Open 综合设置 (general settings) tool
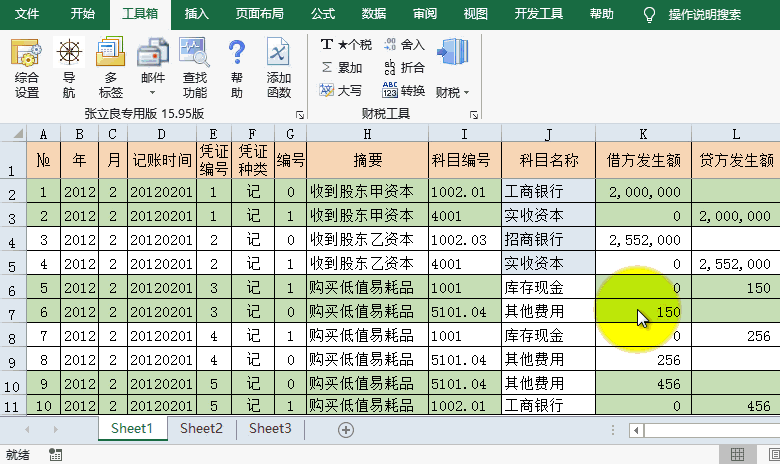The width and height of the screenshot is (780, 464). [27, 68]
